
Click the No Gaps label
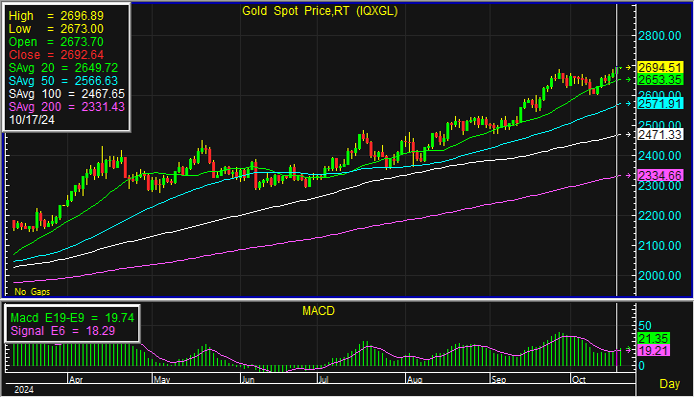click(x=32, y=292)
